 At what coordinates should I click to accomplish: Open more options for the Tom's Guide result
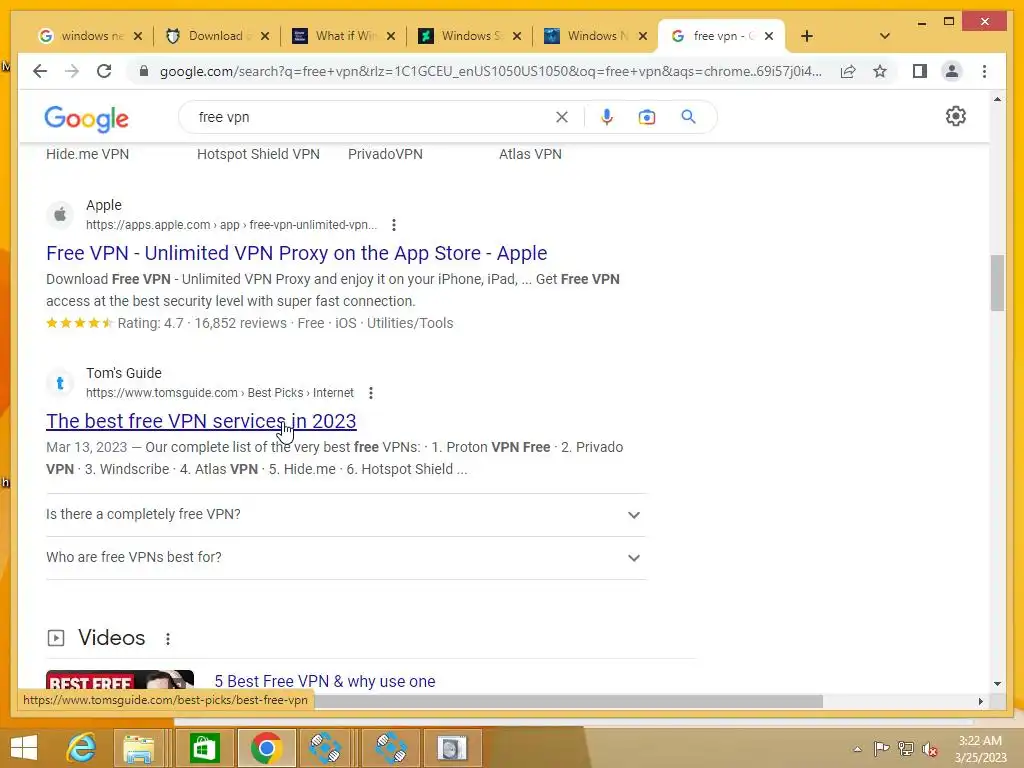[371, 392]
